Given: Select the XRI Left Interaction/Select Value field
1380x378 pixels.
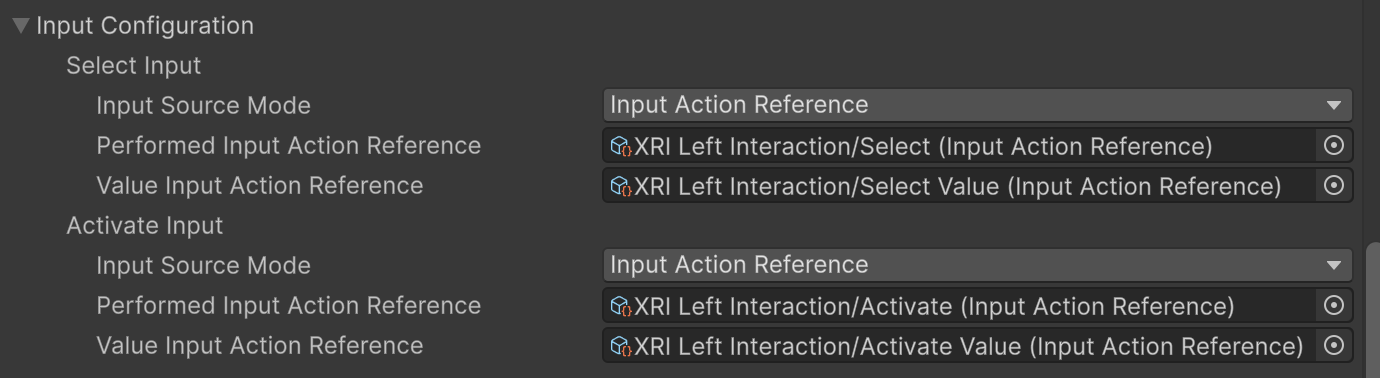Looking at the screenshot, I should [x=960, y=186].
